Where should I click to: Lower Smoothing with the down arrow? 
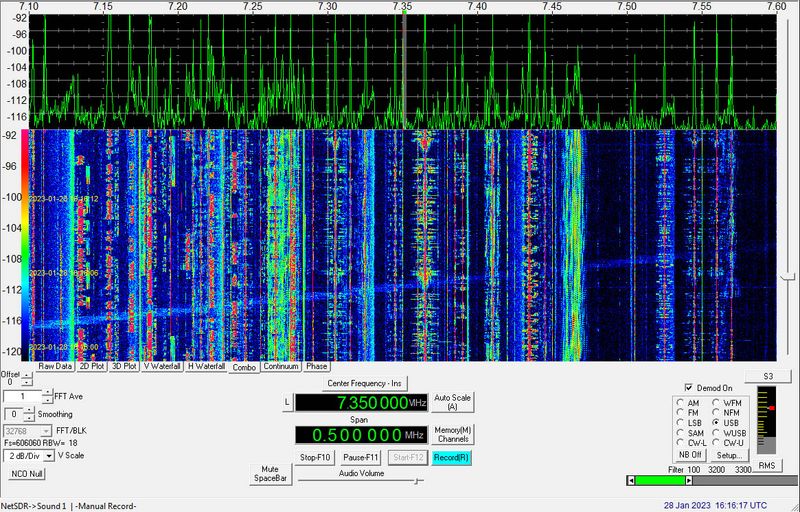(30, 418)
